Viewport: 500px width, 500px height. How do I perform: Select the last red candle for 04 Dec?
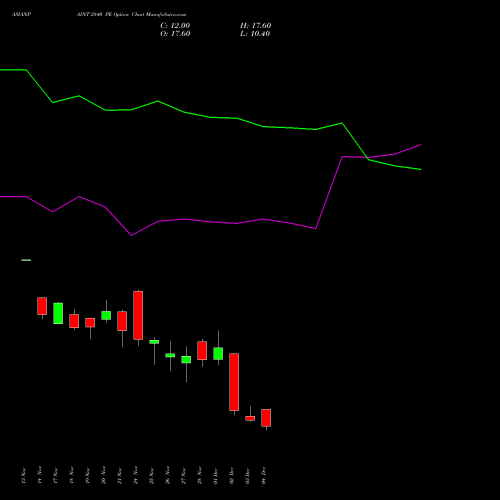pos(266,418)
